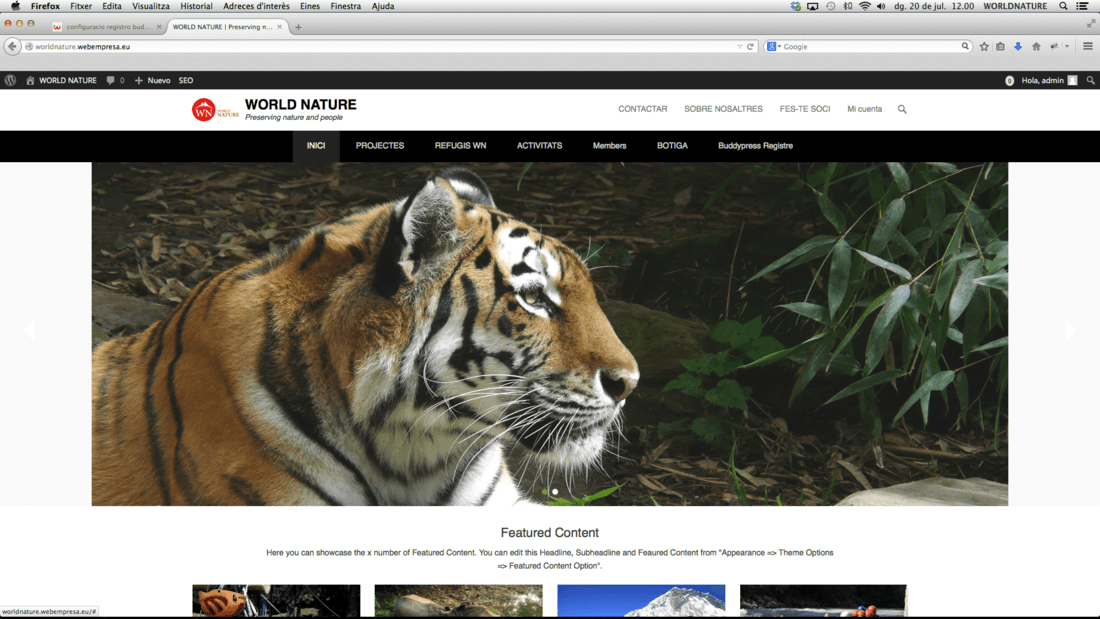Open the downloads arrow icon
Screen dimensions: 1100x619
(x=1018, y=46)
